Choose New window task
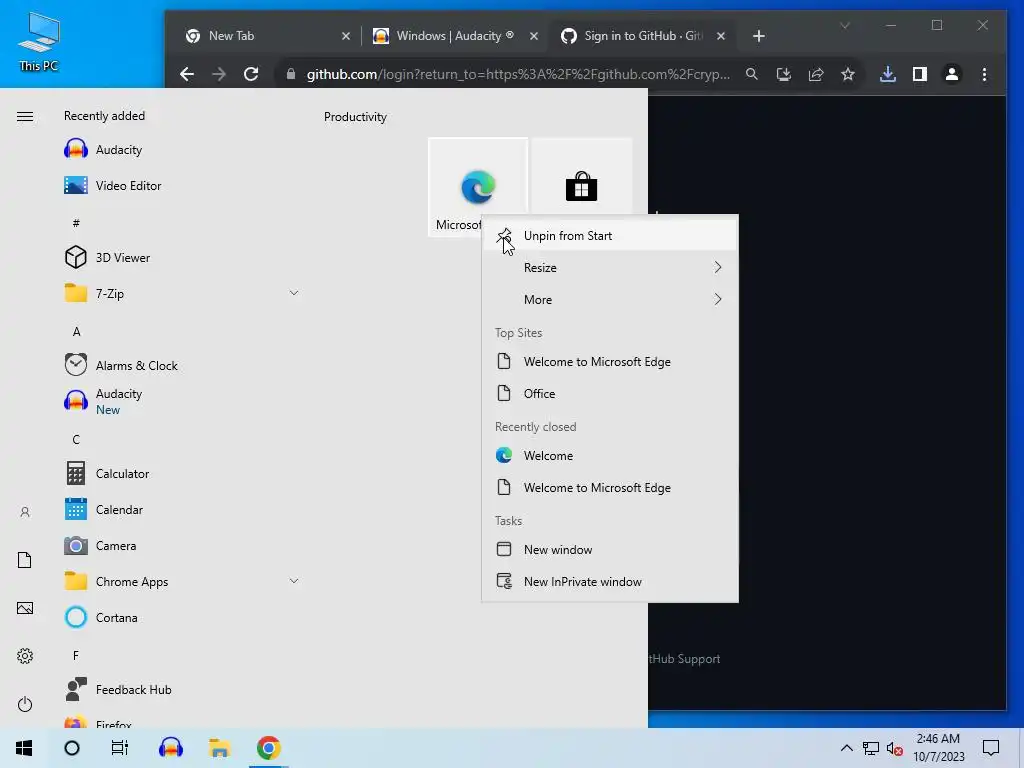Screen dimensions: 1024x768 coord(610,550)
